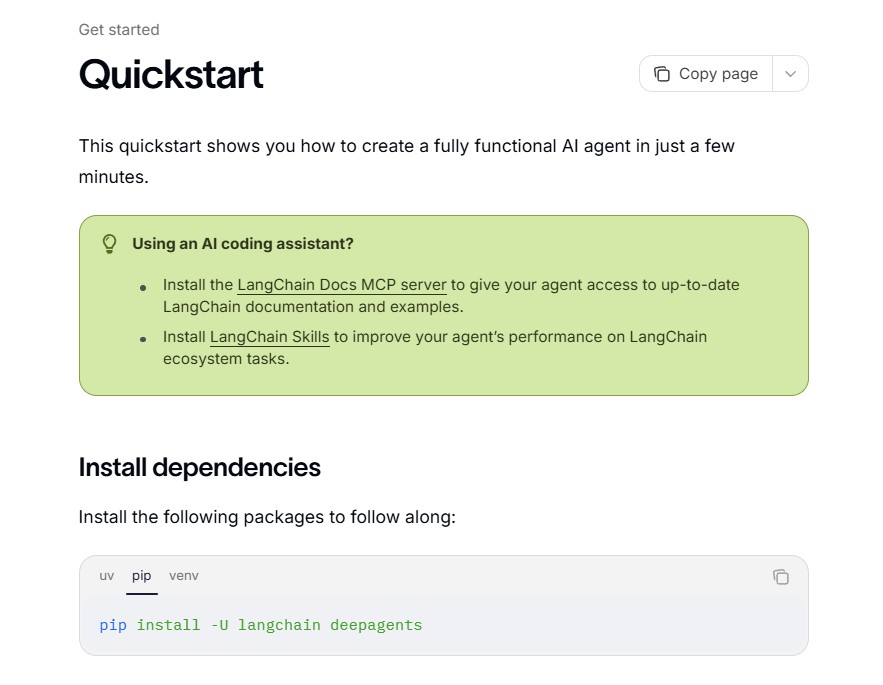Viewport: 883px width, 685px height.
Task: Click the "Using an AI coding assistant?" title
Action: point(243,244)
